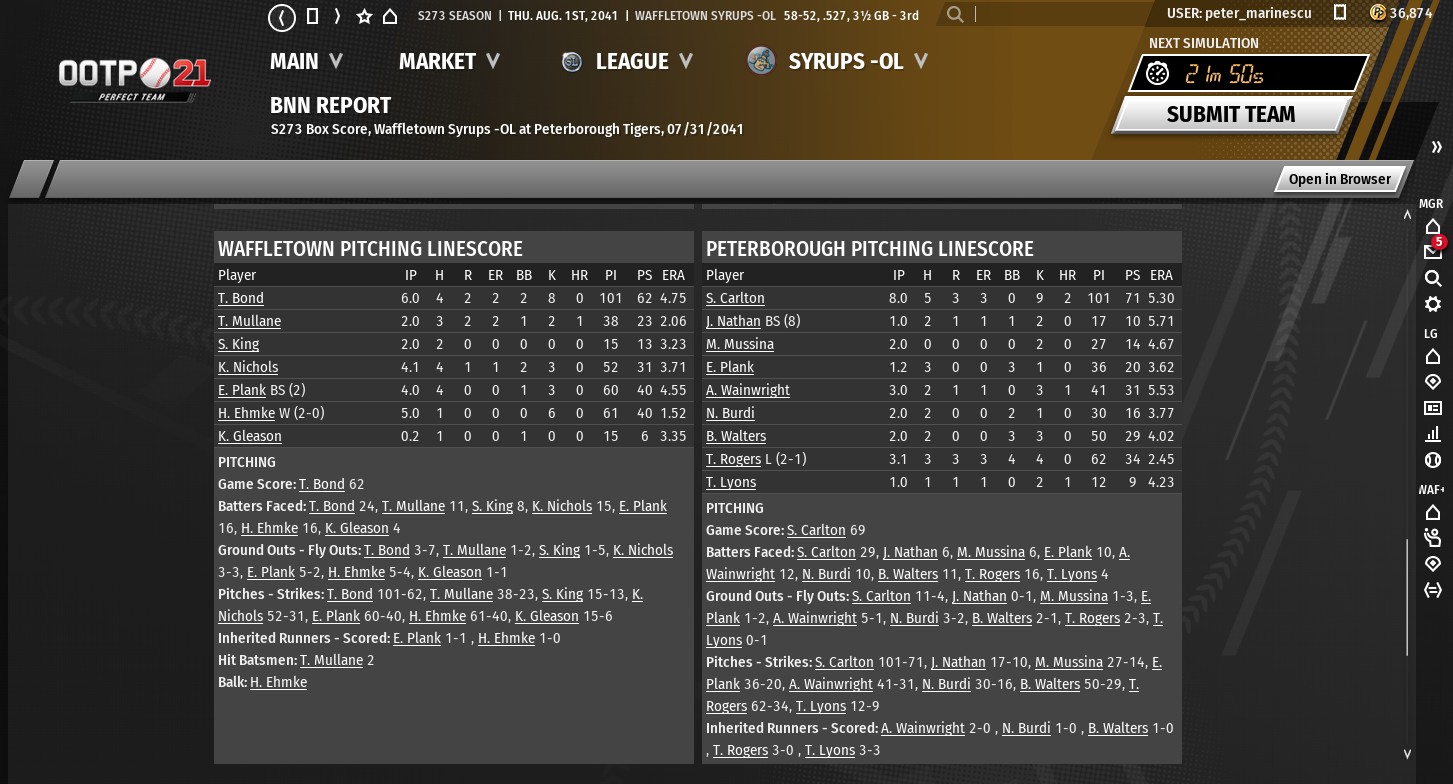The height and width of the screenshot is (784, 1453).
Task: Click the search input field in top bar
Action: pos(1050,15)
